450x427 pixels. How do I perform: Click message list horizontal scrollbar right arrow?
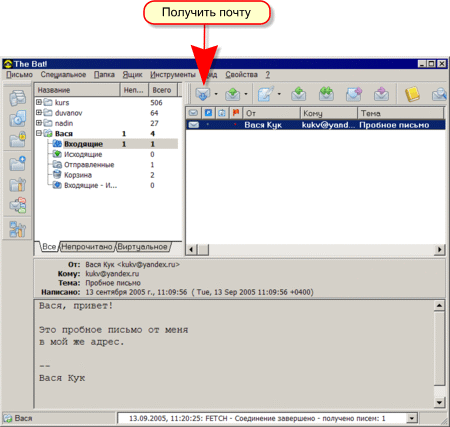click(x=440, y=249)
